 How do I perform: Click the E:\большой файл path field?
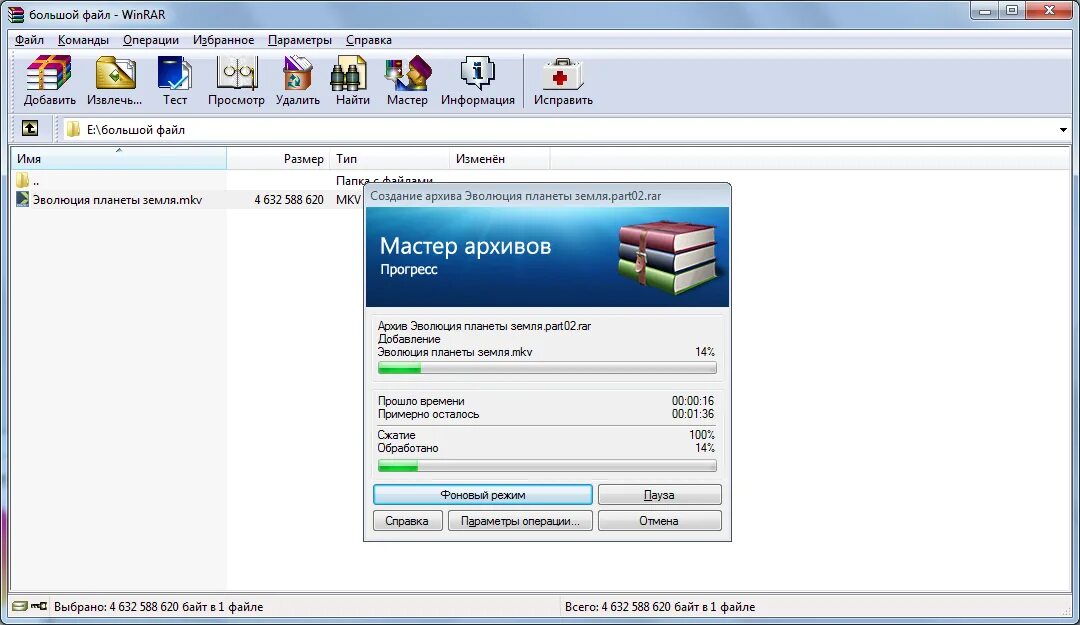pos(565,130)
